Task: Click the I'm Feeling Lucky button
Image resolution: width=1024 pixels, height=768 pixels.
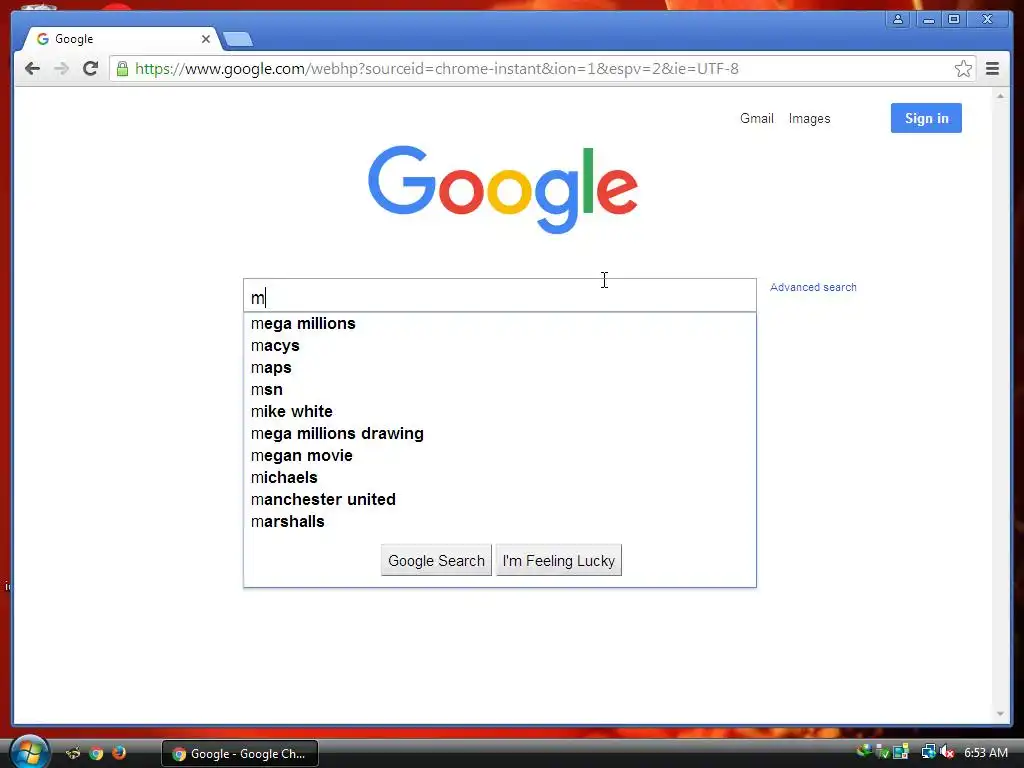Action: point(559,560)
